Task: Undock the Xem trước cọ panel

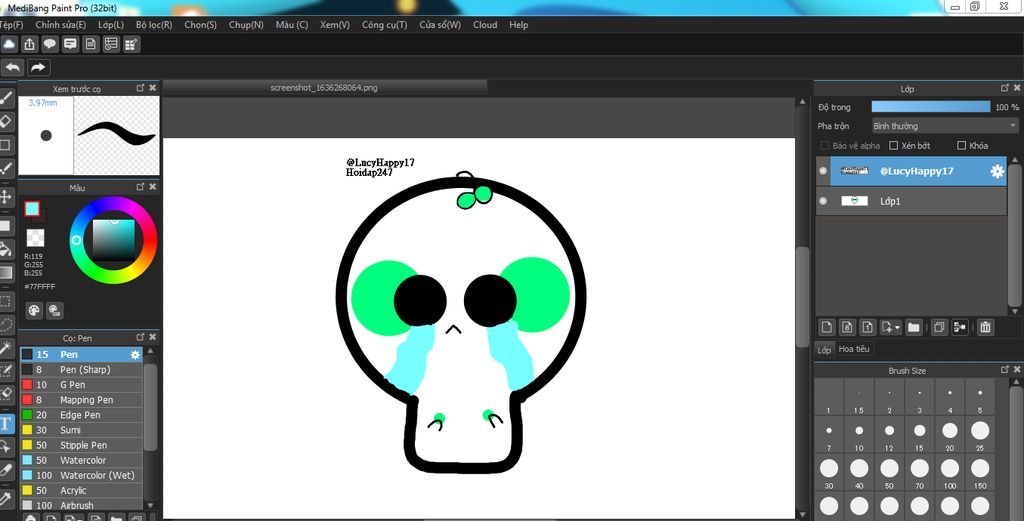Action: tap(140, 87)
